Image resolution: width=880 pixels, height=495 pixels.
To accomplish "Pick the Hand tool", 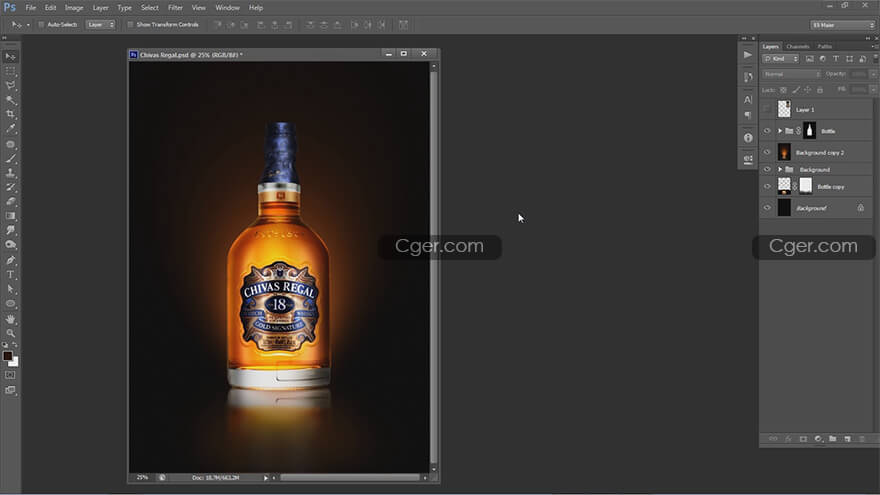I will coord(10,319).
